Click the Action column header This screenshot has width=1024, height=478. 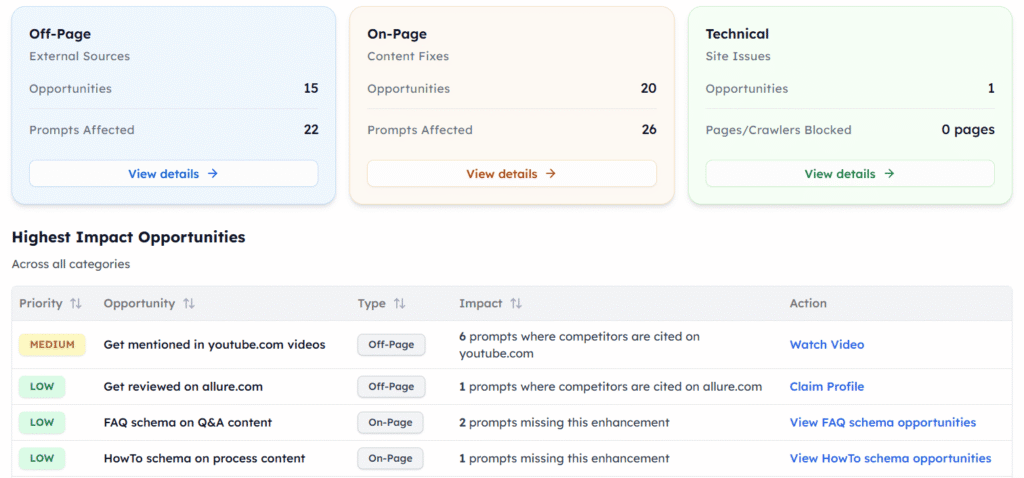point(808,304)
